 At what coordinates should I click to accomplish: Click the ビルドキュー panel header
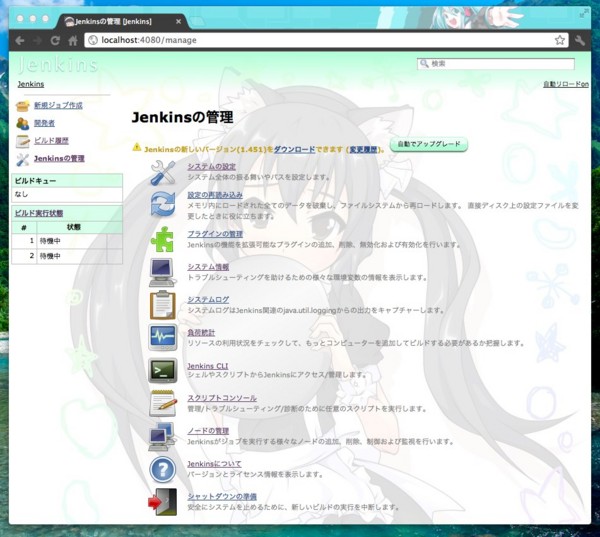click(x=67, y=181)
